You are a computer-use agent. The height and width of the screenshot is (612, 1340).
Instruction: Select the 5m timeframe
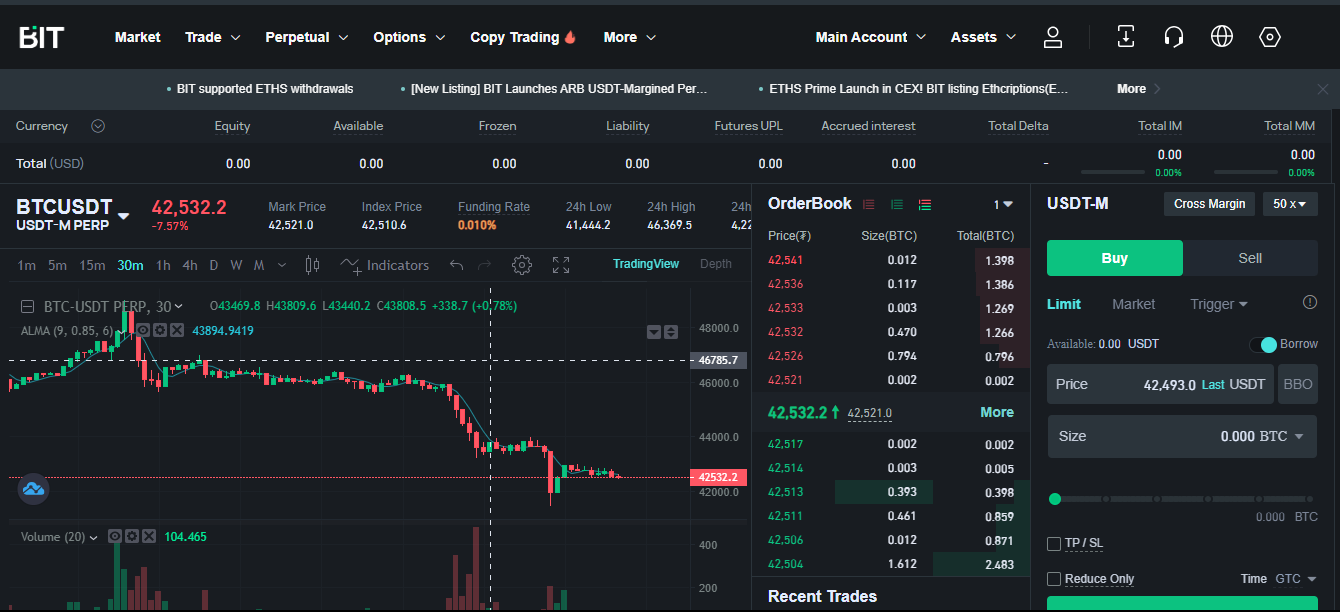pyautogui.click(x=58, y=265)
